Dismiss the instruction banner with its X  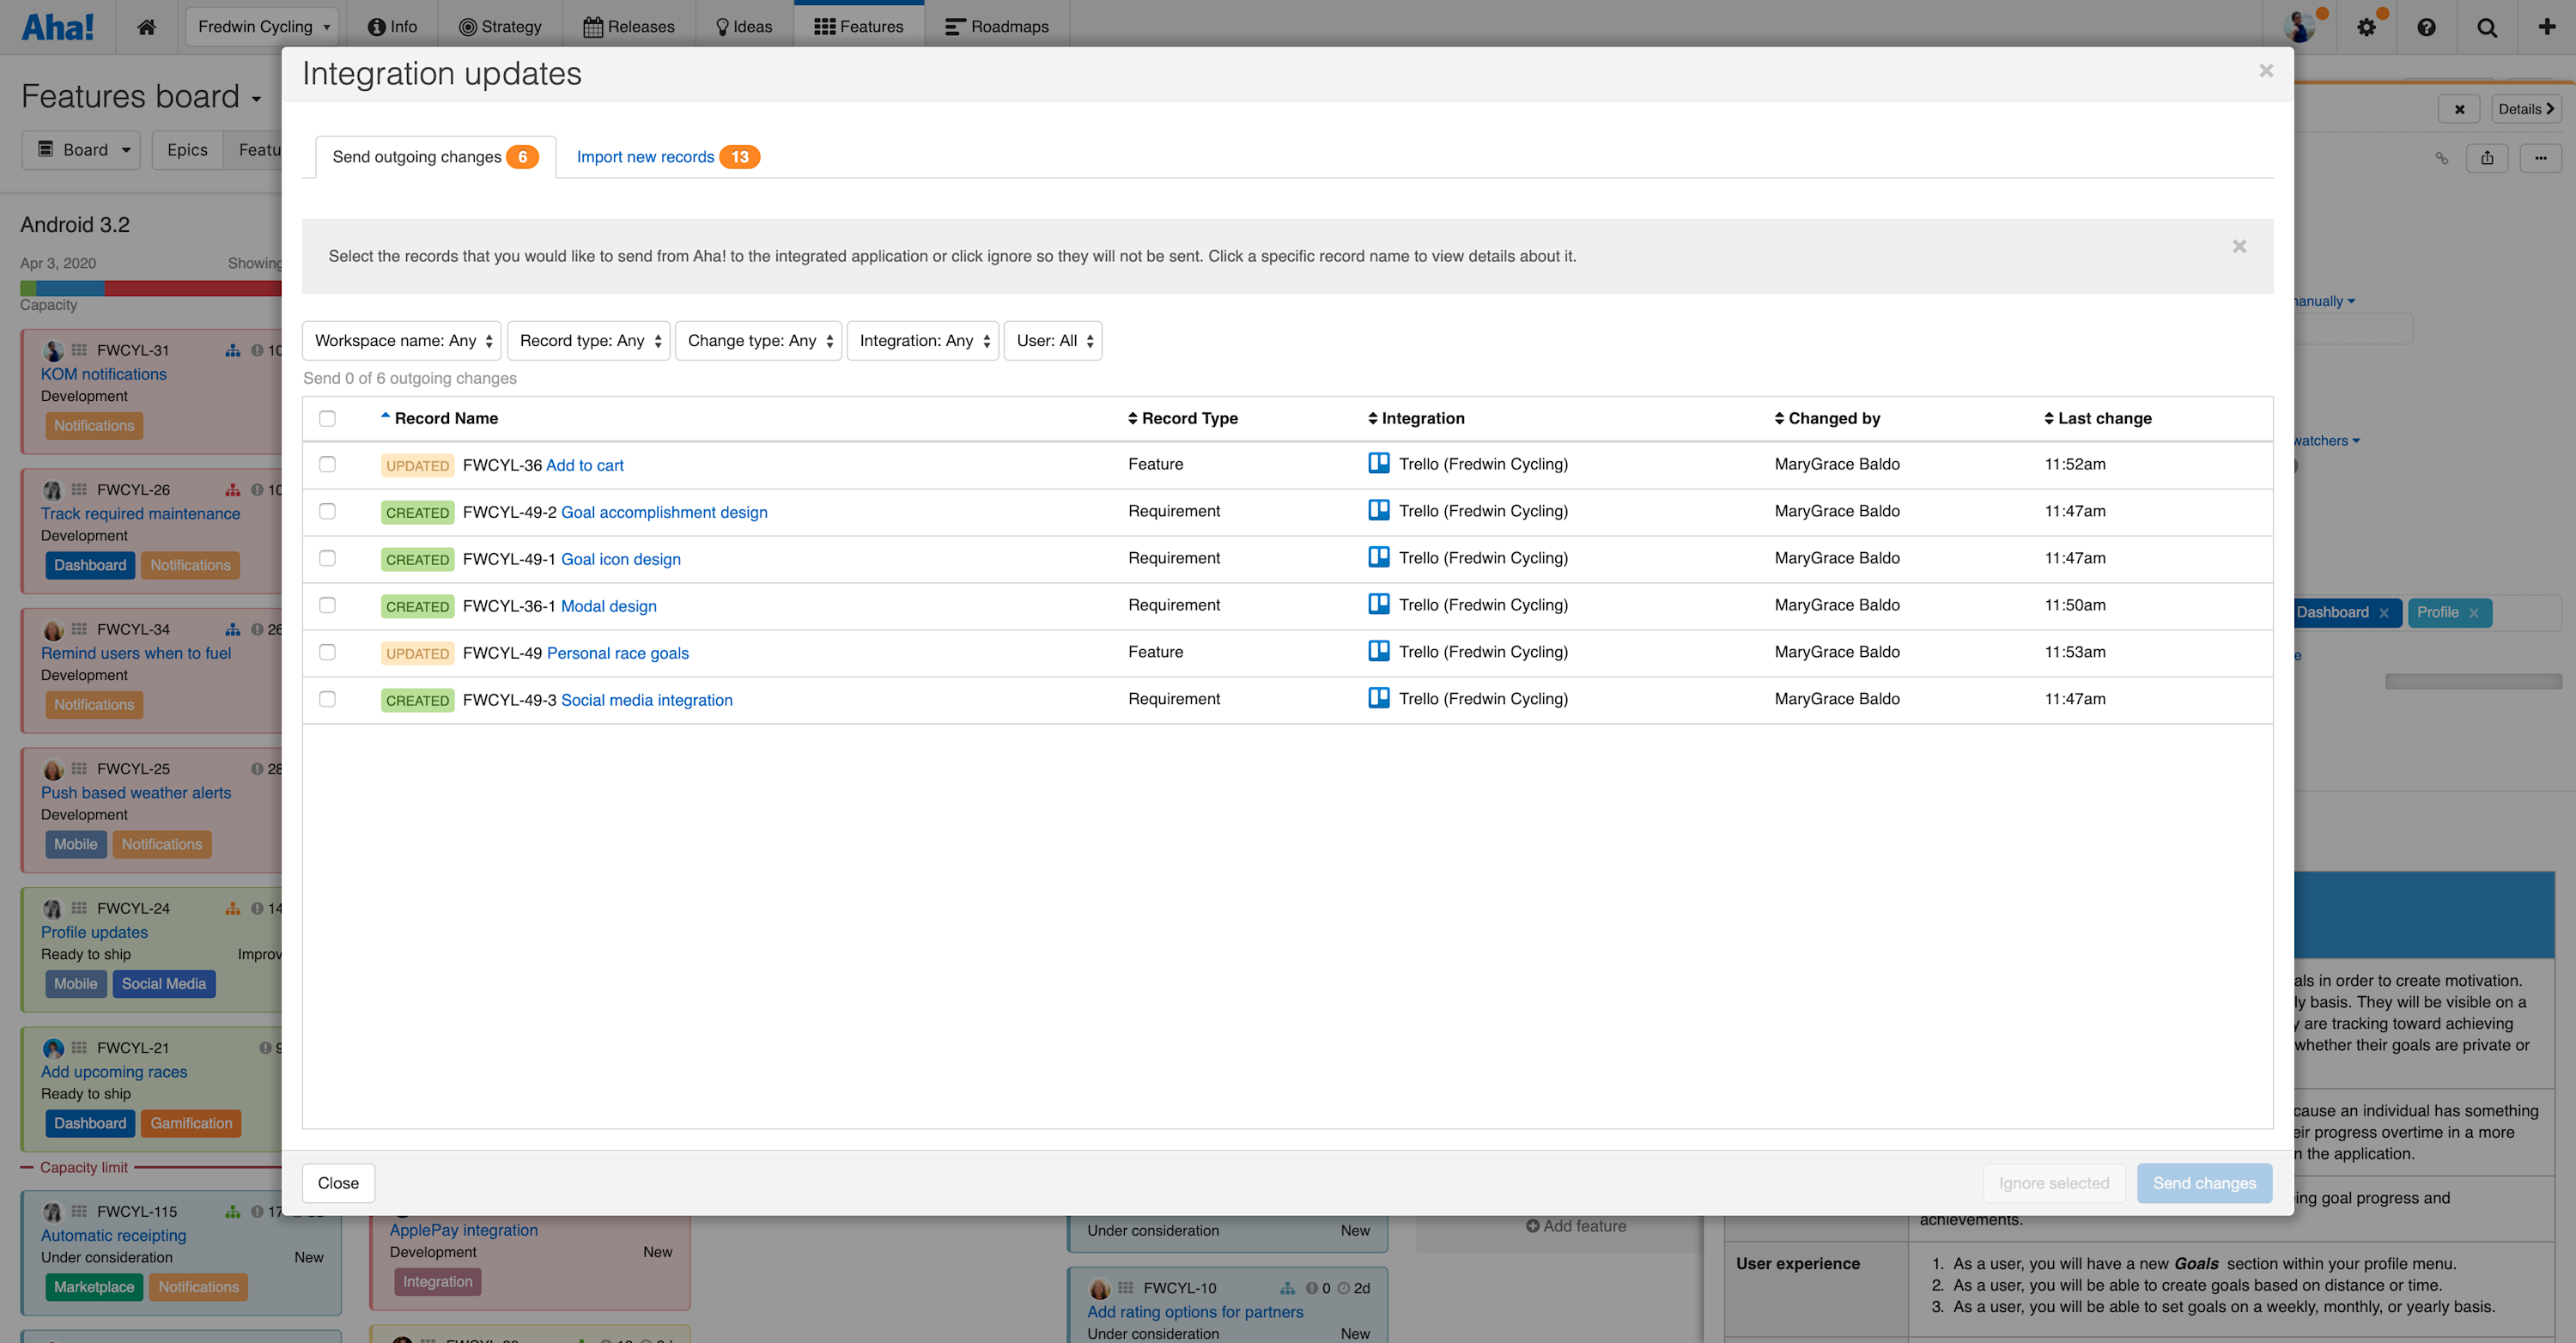(2239, 246)
